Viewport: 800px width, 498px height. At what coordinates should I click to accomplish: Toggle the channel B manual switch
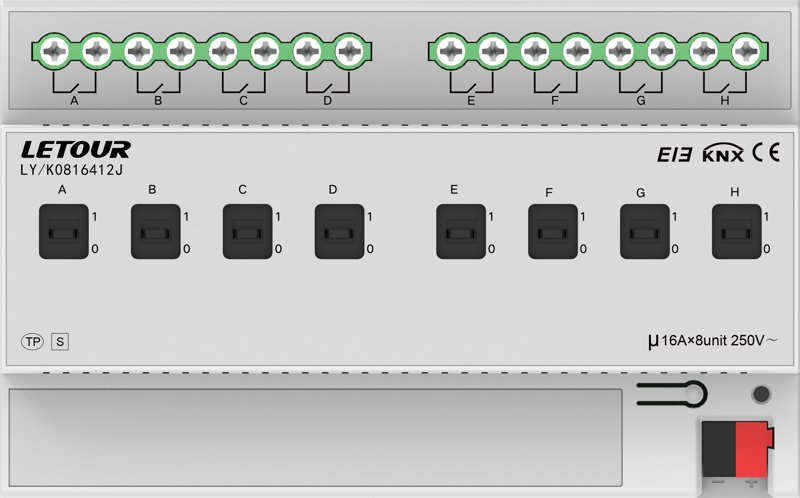click(x=156, y=232)
